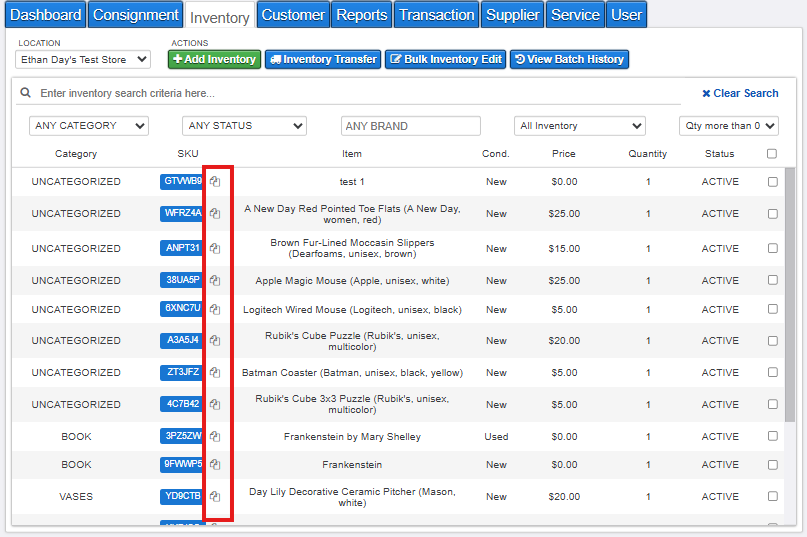Click copy SKU icon beside GTVWB9
This screenshot has width=807, height=537.
pos(214,182)
